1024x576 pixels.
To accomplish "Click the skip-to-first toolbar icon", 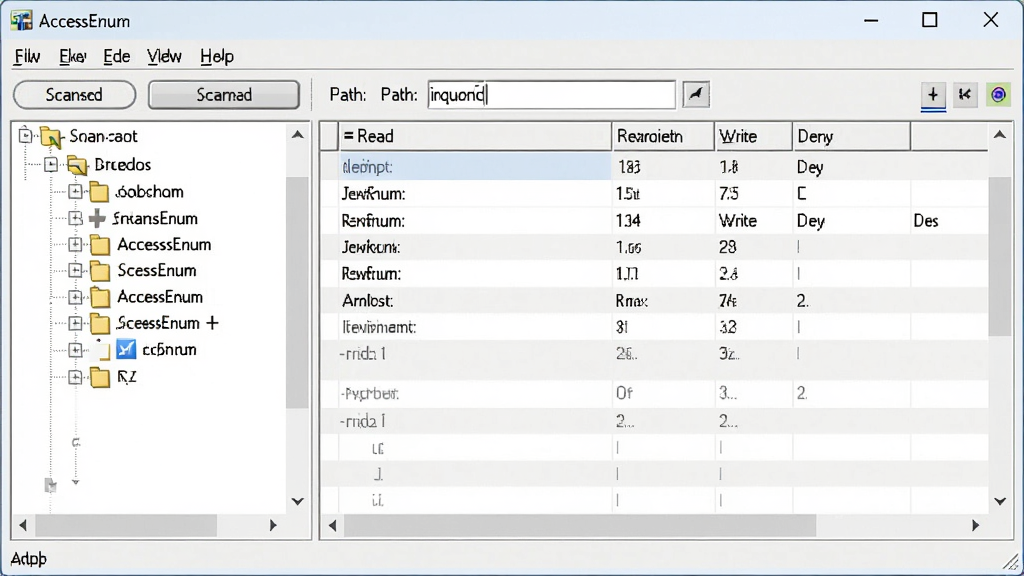I will pyautogui.click(x=965, y=95).
